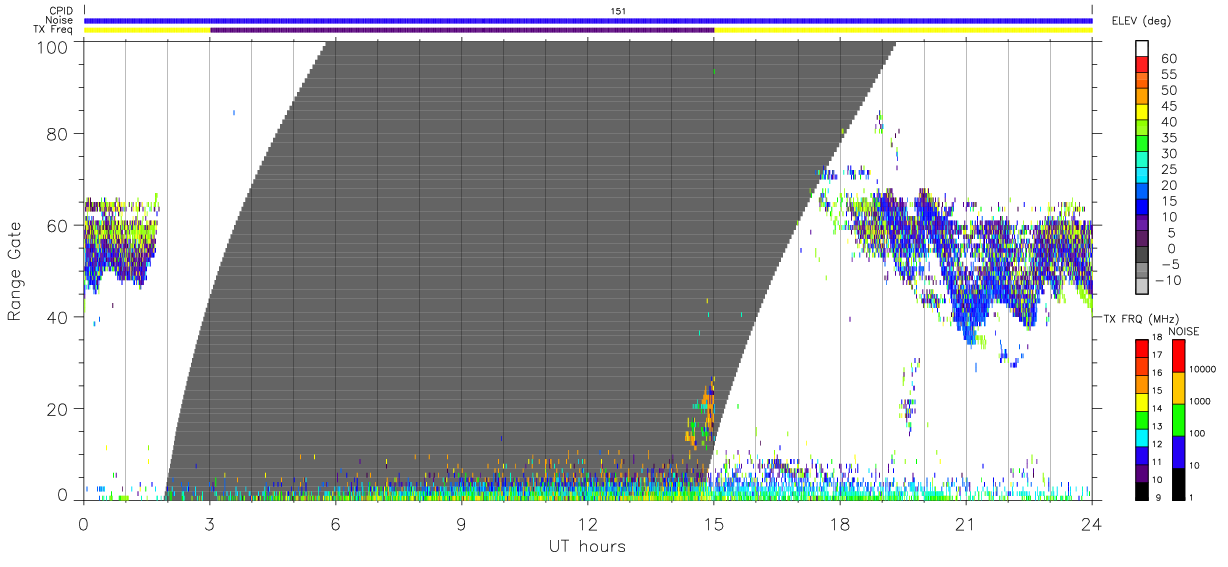This screenshot has height=567, width=1228.
Task: Click the 20 tick label on Range Gate axis
Action: [59, 408]
